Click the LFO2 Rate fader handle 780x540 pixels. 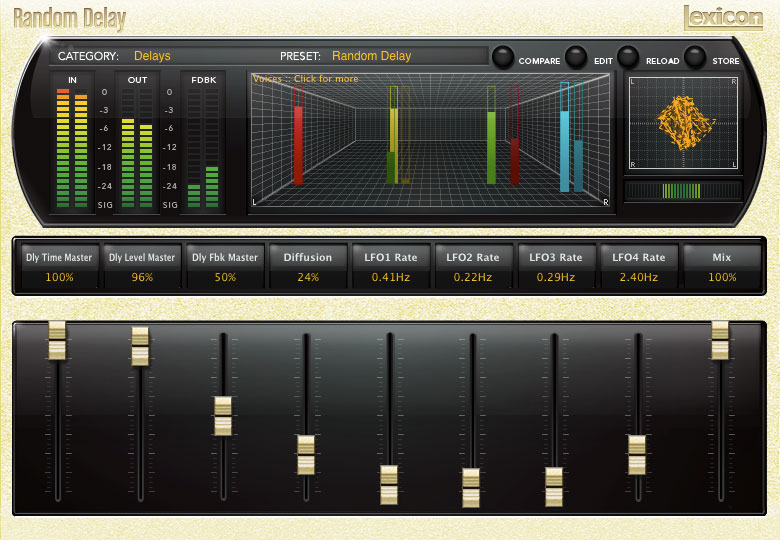pos(471,488)
